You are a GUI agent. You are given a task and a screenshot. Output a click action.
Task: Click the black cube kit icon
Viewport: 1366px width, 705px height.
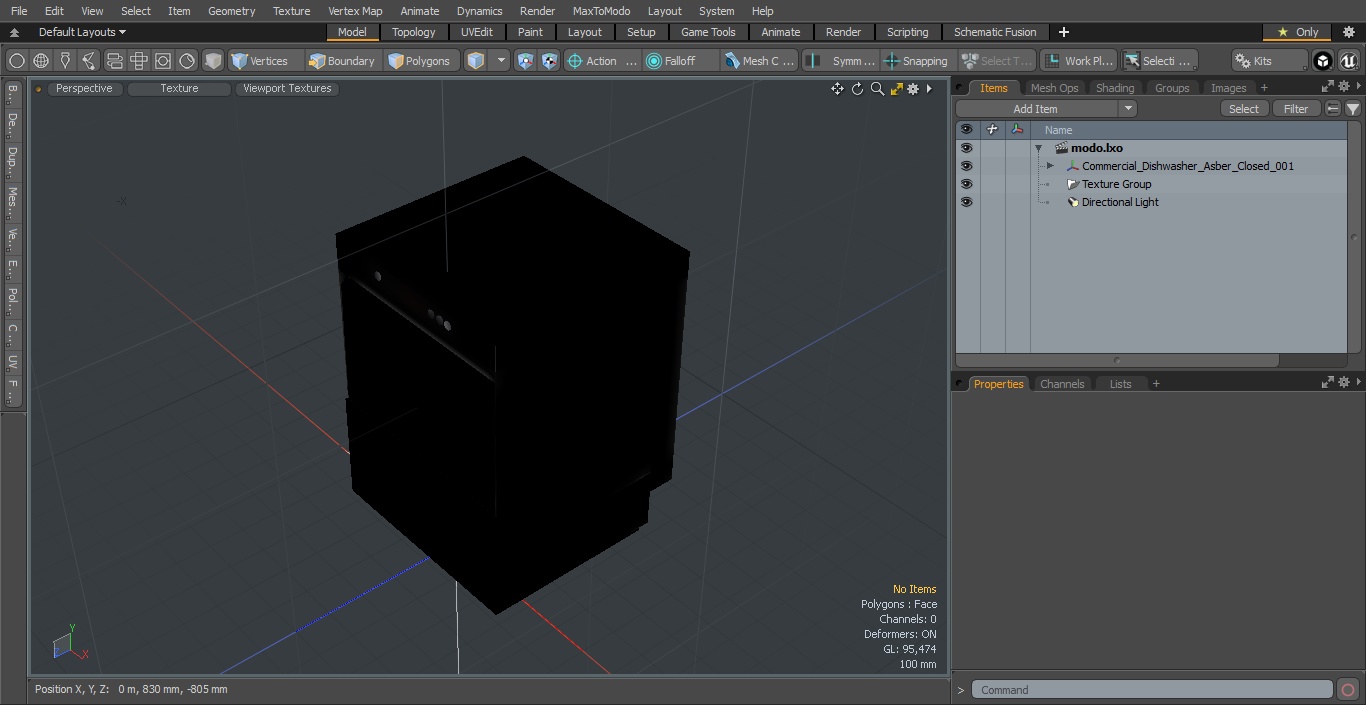tap(1323, 61)
